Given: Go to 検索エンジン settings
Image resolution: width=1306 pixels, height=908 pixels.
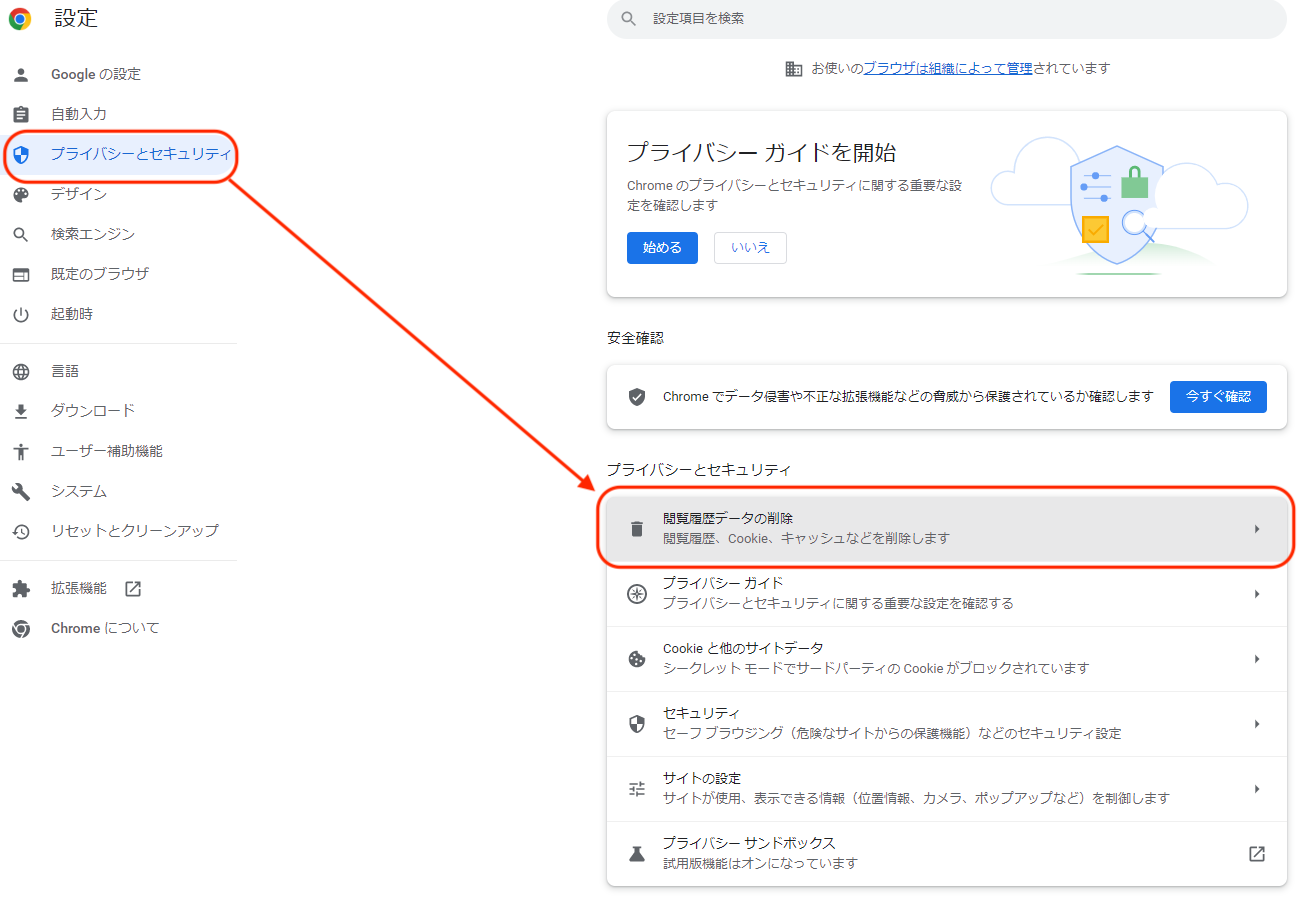Looking at the screenshot, I should click(x=93, y=234).
